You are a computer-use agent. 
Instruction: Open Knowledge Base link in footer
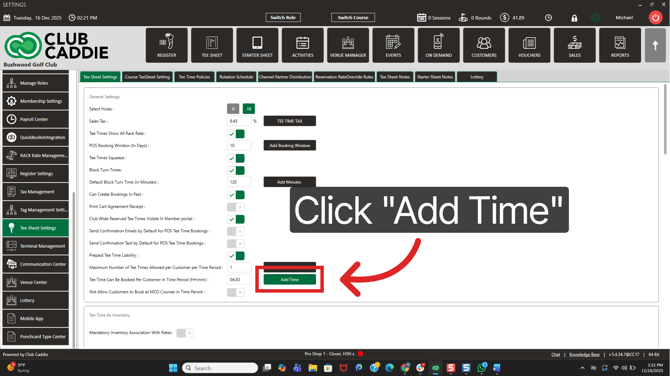tap(584, 355)
